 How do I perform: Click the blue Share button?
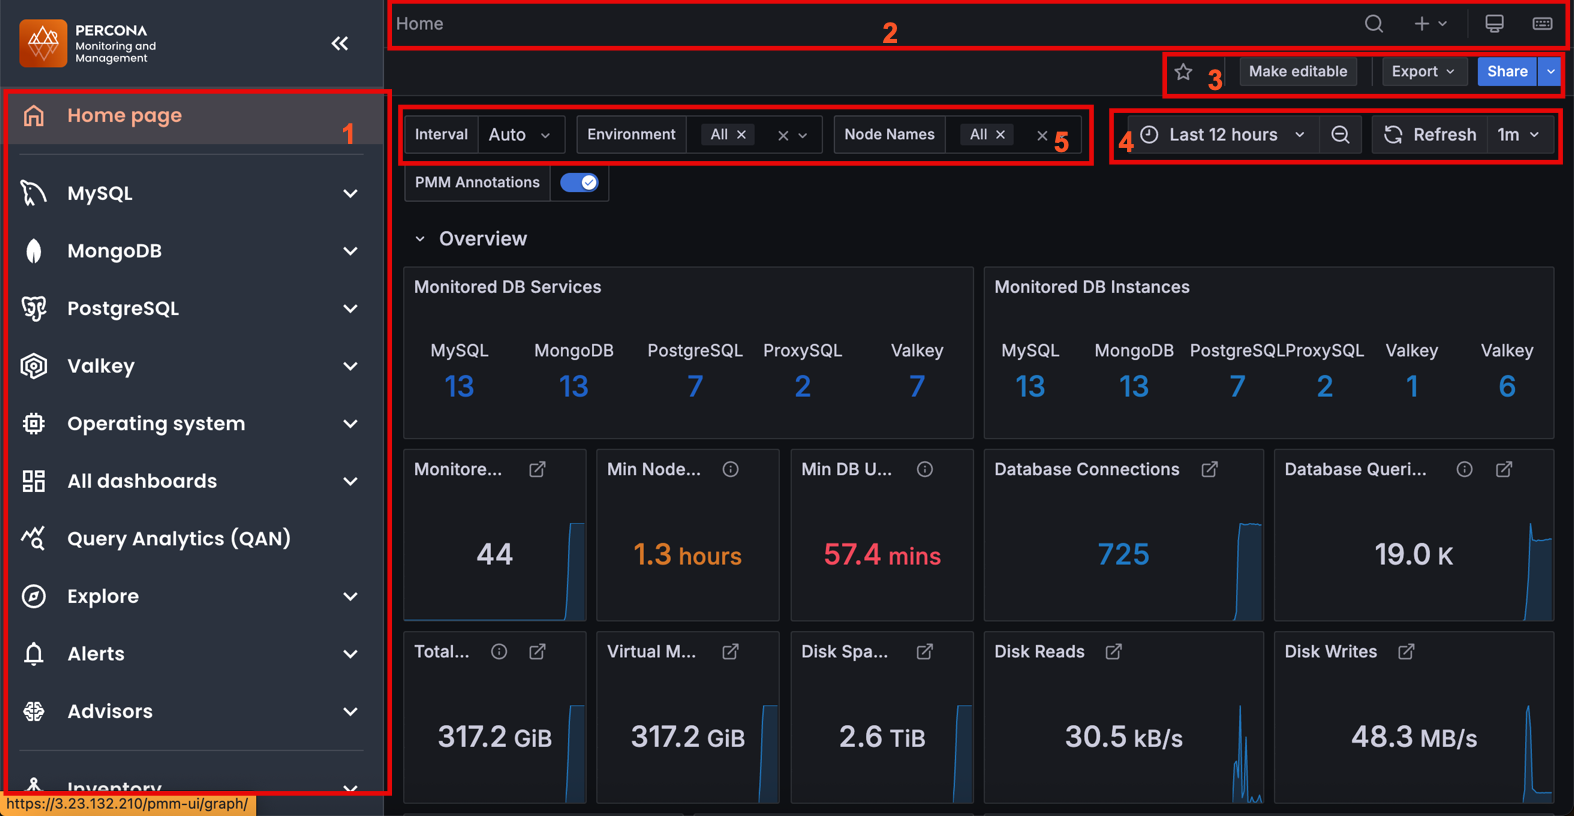[x=1506, y=72]
